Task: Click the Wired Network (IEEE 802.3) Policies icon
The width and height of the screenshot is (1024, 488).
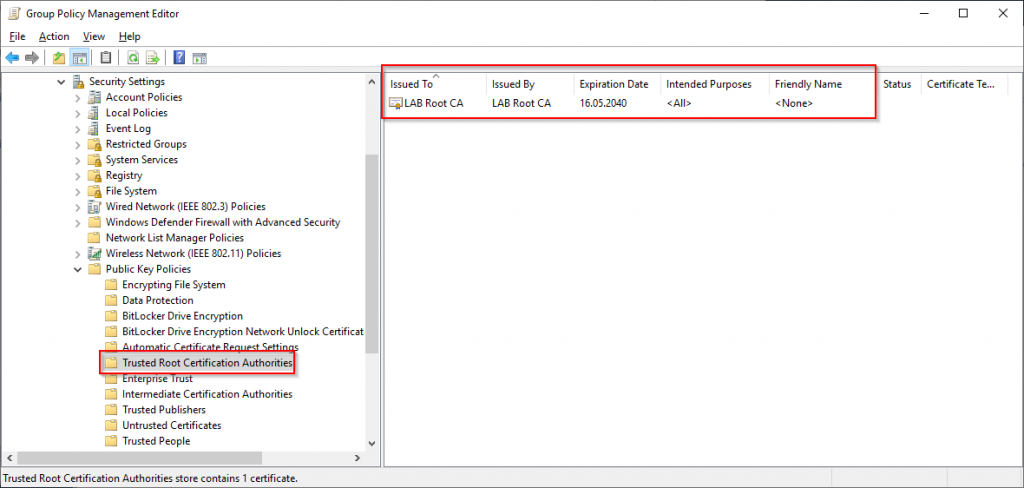Action: click(x=95, y=207)
